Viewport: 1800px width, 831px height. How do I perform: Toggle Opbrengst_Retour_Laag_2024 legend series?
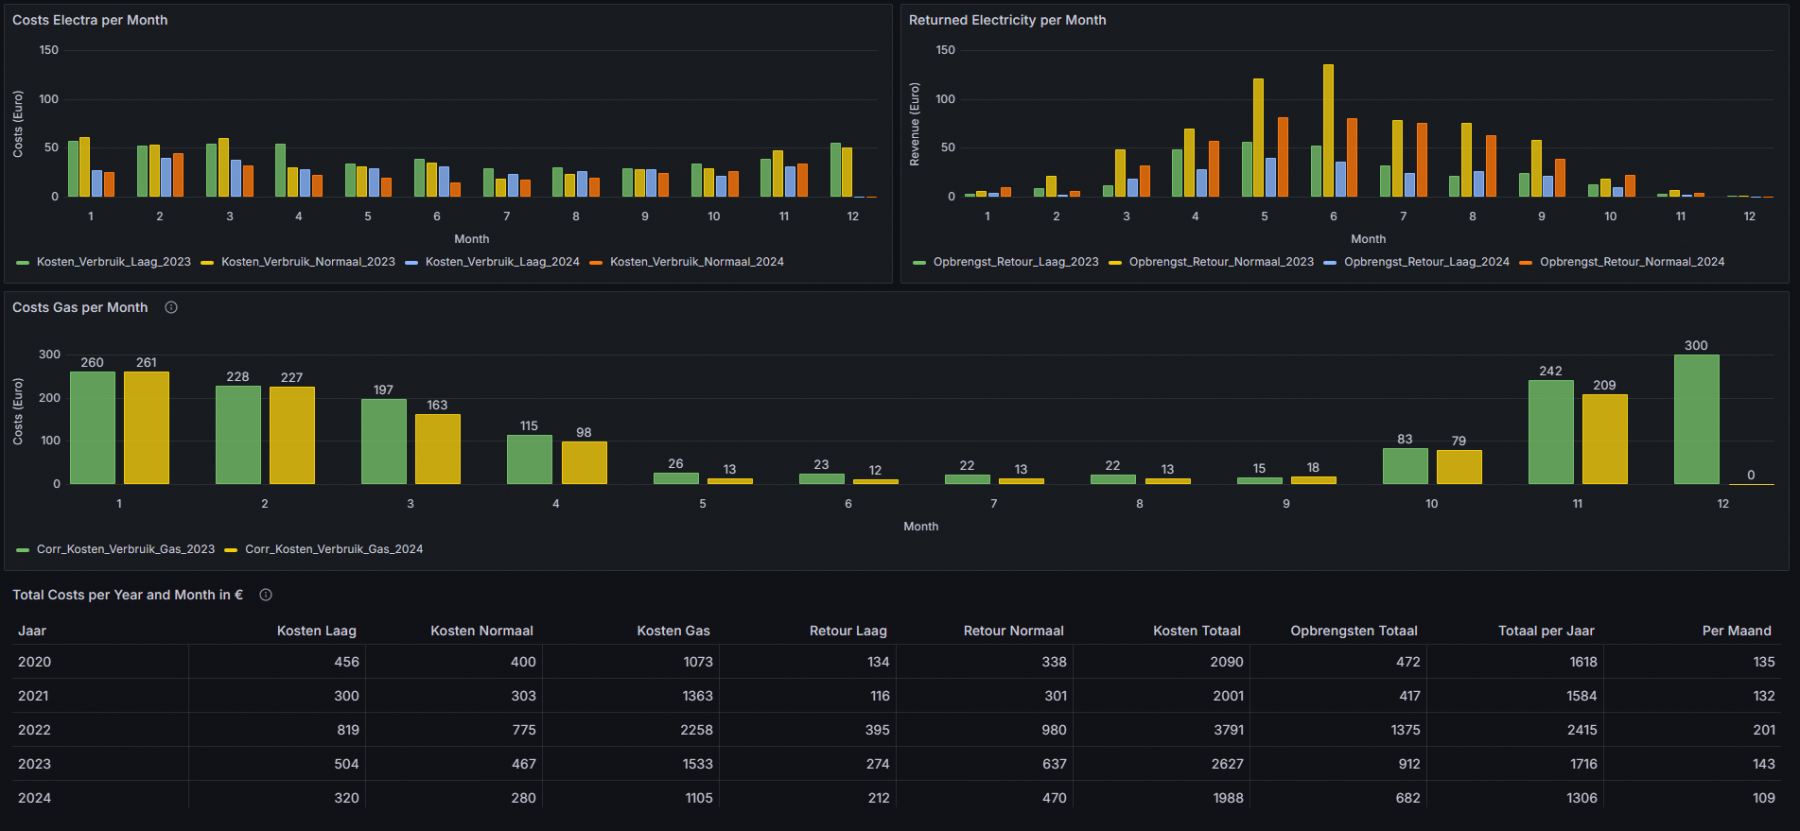point(1426,262)
